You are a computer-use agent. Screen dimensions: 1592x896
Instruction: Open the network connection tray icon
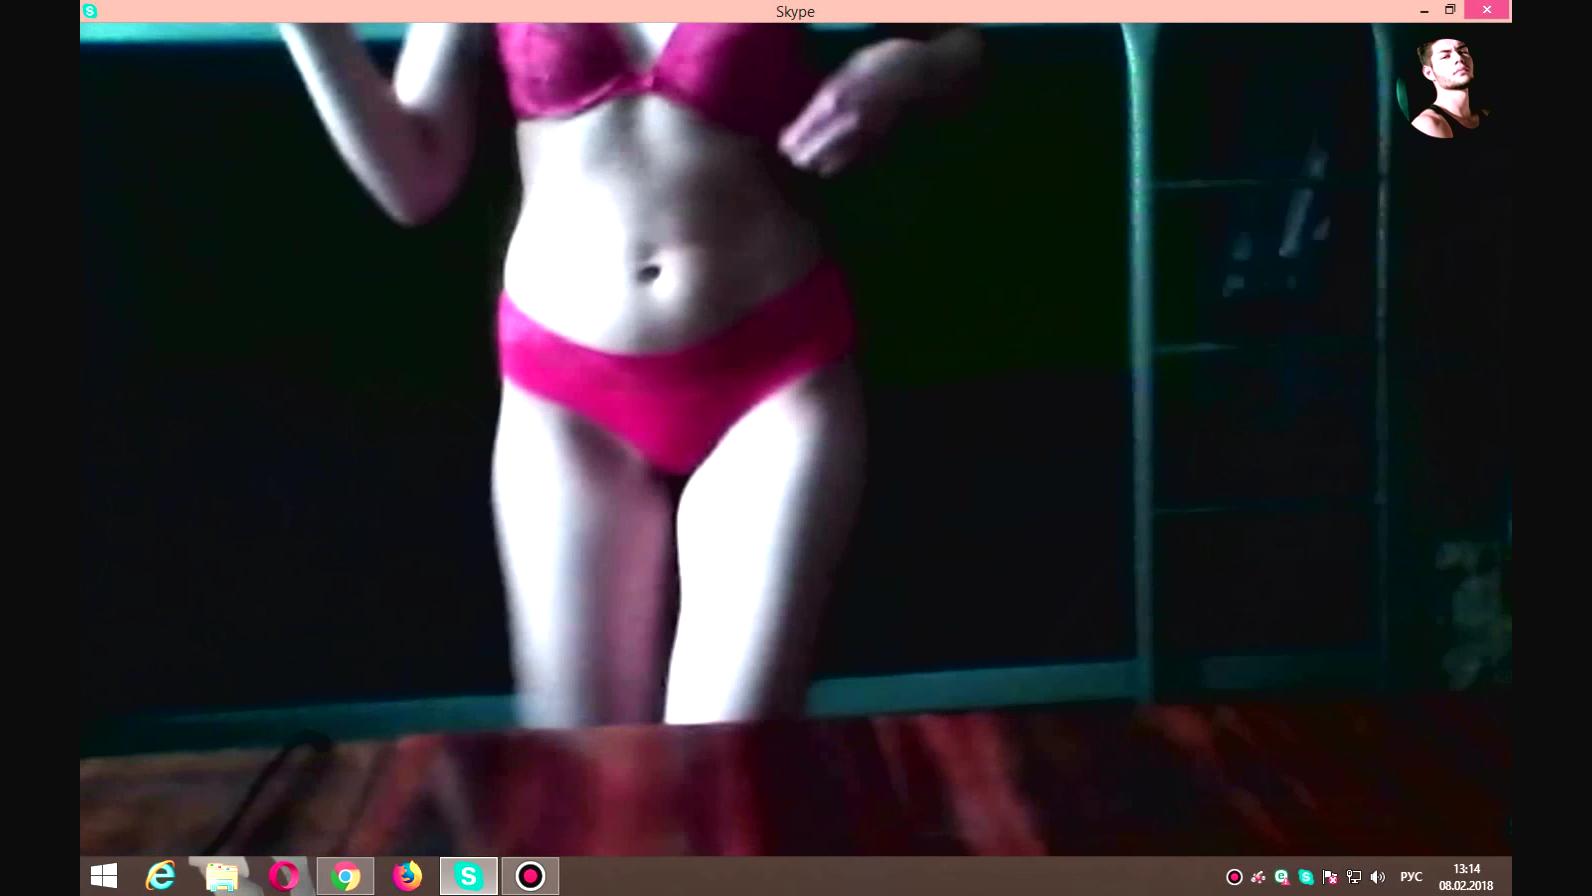coord(1354,877)
